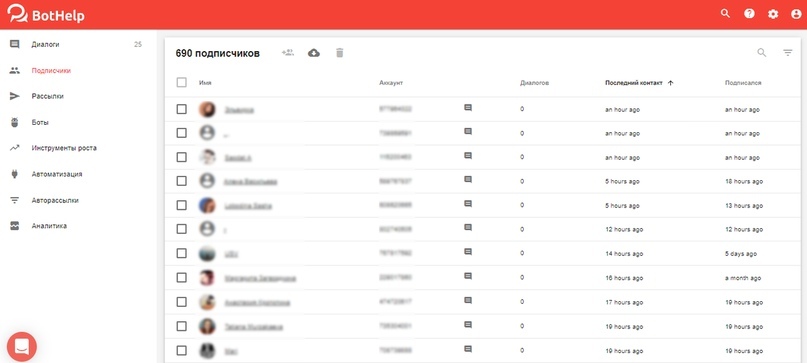Click the 14 hours ago last contact value
Screen dimensions: 807x363
pyautogui.click(x=624, y=254)
